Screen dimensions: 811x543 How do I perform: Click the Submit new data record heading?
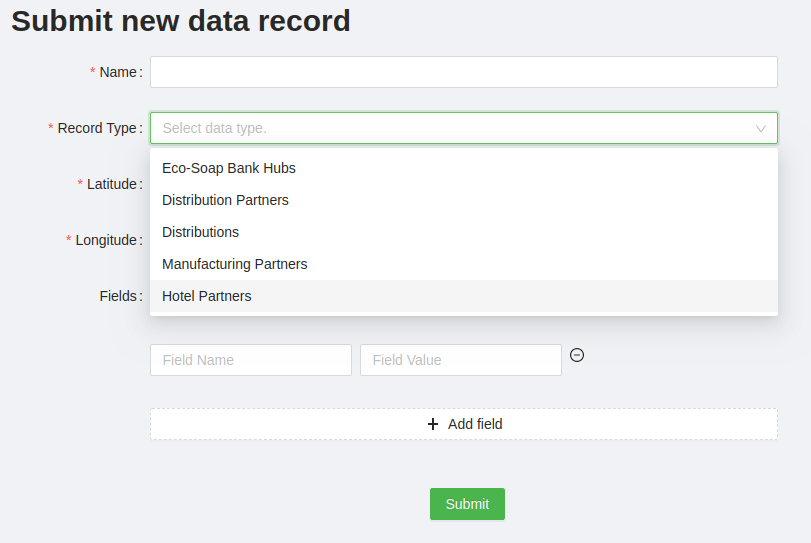click(181, 21)
